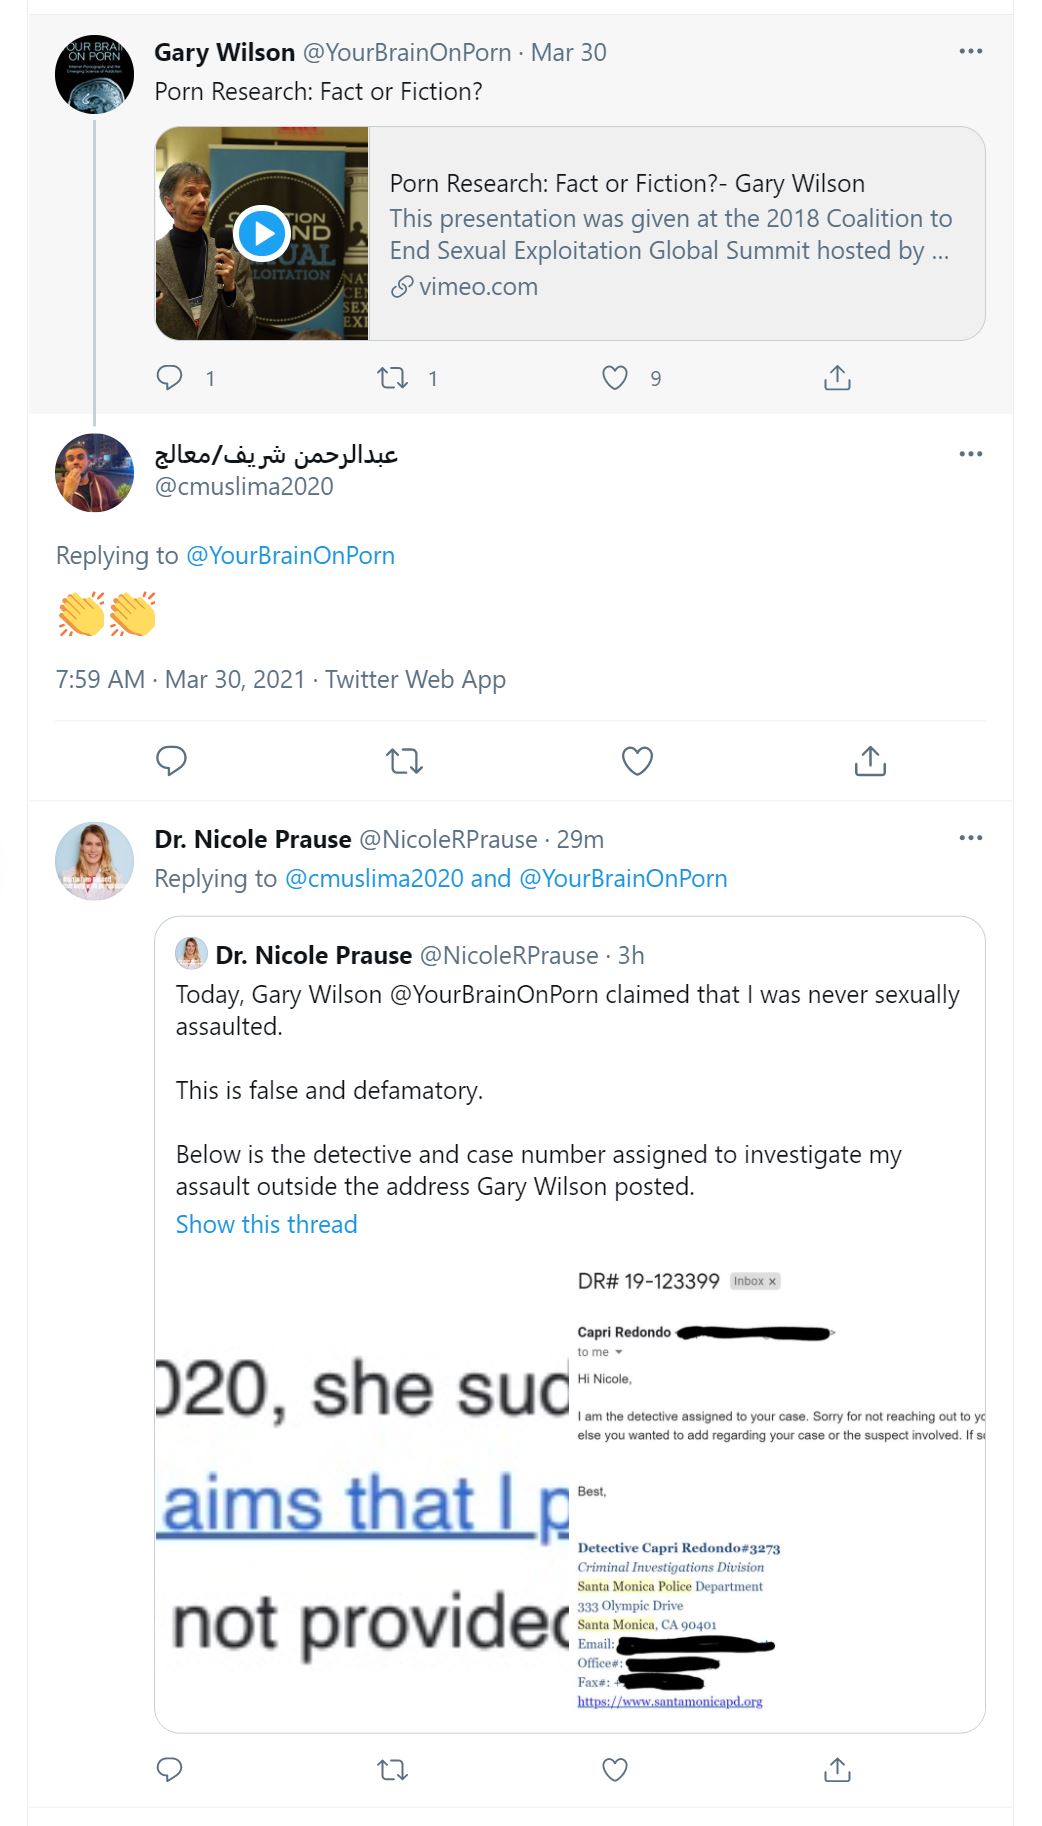Screen dimensions: 1042x1826
Task: Retweet the clapping emoji reply
Action: 404,761
